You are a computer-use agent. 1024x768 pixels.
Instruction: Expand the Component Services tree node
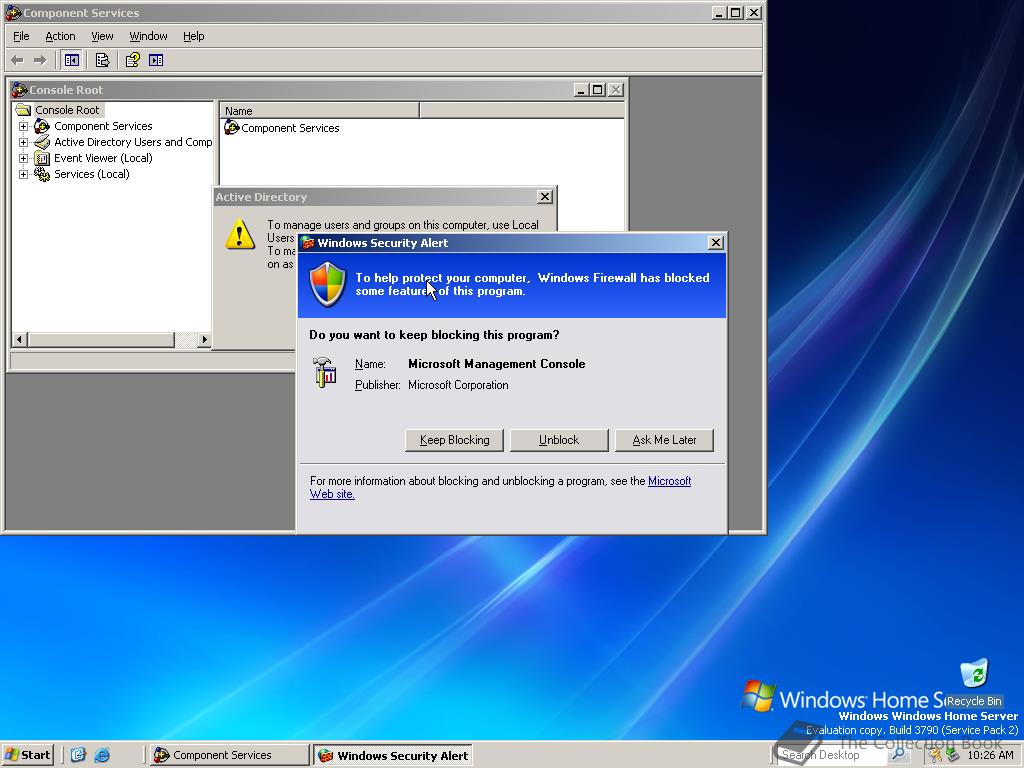pos(24,127)
